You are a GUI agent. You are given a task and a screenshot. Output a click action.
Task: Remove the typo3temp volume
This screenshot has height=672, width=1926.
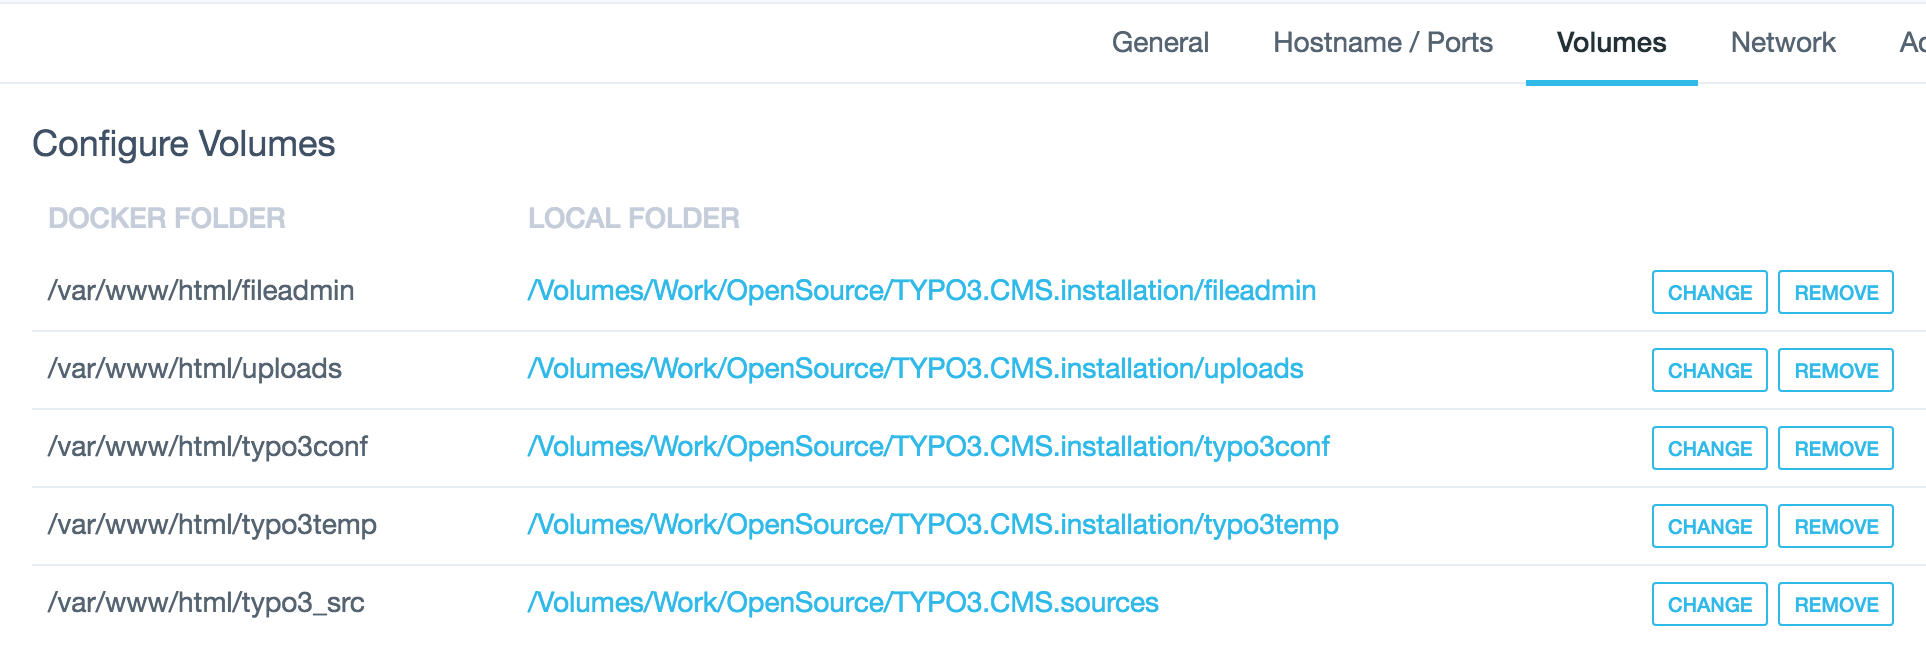click(1836, 526)
